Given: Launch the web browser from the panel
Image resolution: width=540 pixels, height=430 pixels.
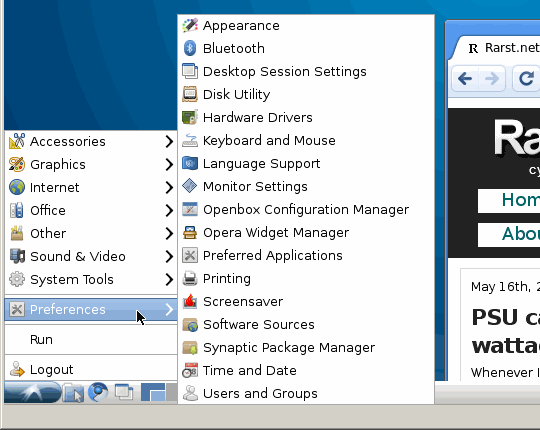Looking at the screenshot, I should pyautogui.click(x=98, y=392).
